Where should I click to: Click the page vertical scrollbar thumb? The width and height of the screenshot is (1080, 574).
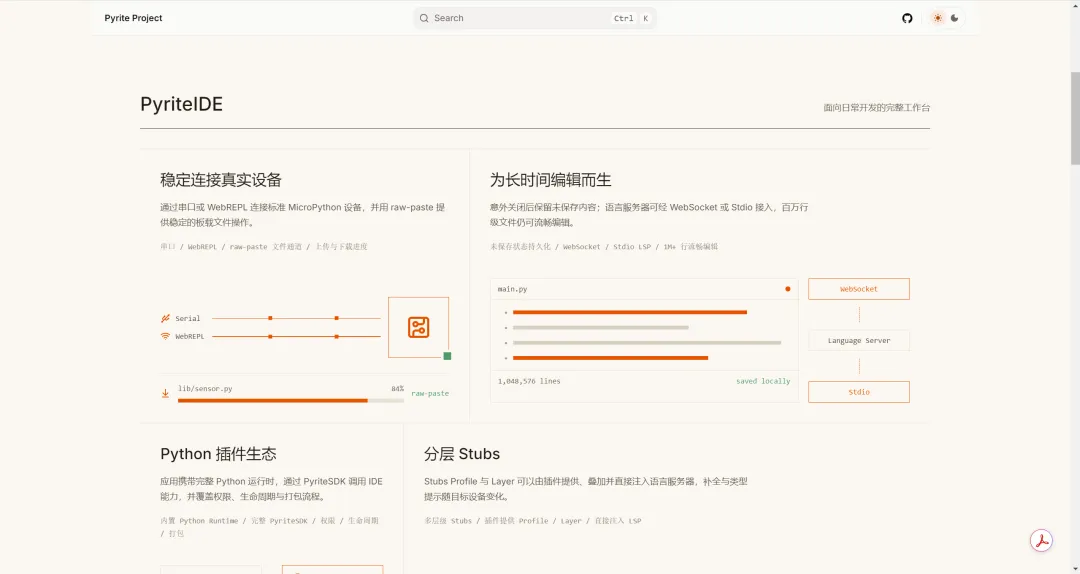[1075, 119]
